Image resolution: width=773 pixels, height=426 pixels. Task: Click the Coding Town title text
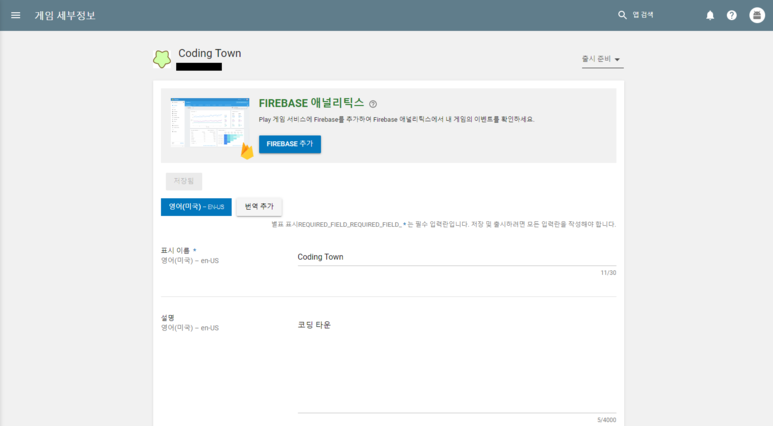[x=210, y=53]
